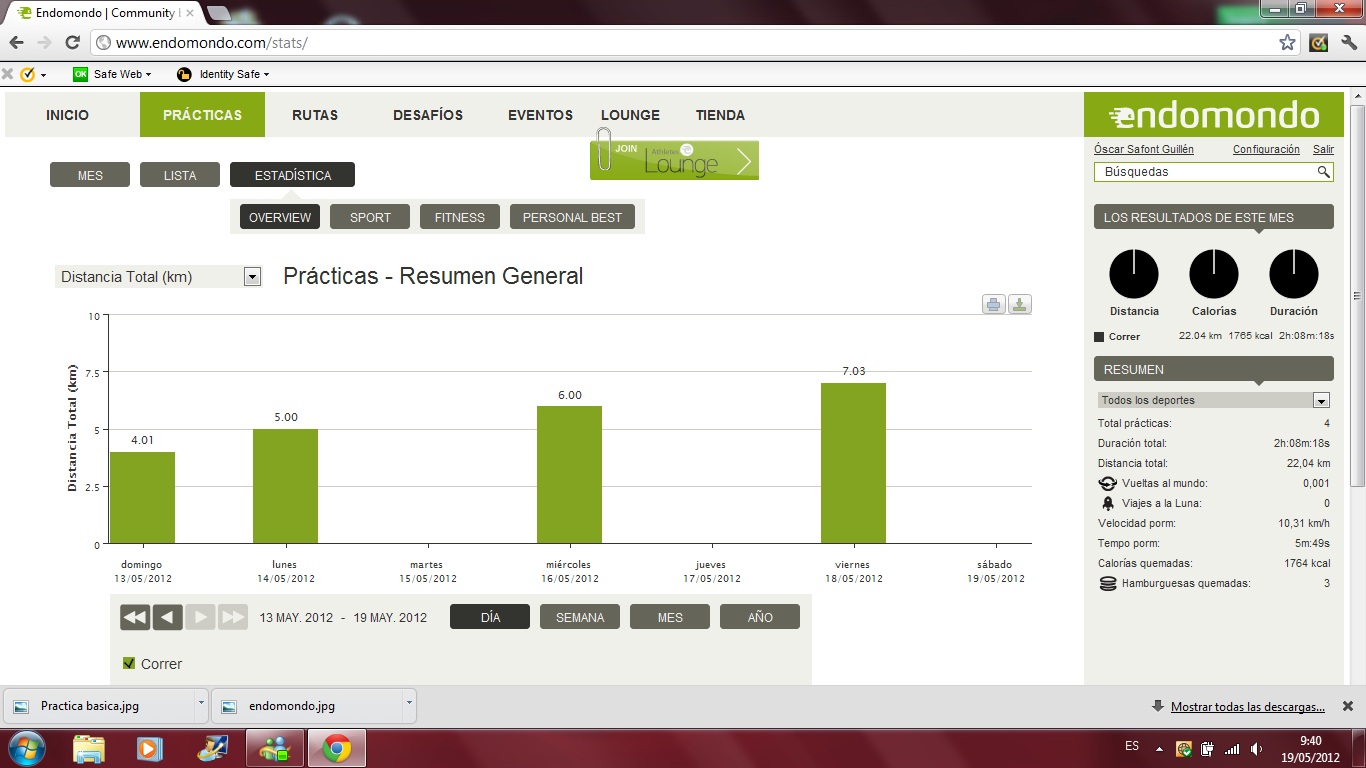Image resolution: width=1366 pixels, height=768 pixels.
Task: Select PRÁCTICAS tab
Action: click(202, 115)
